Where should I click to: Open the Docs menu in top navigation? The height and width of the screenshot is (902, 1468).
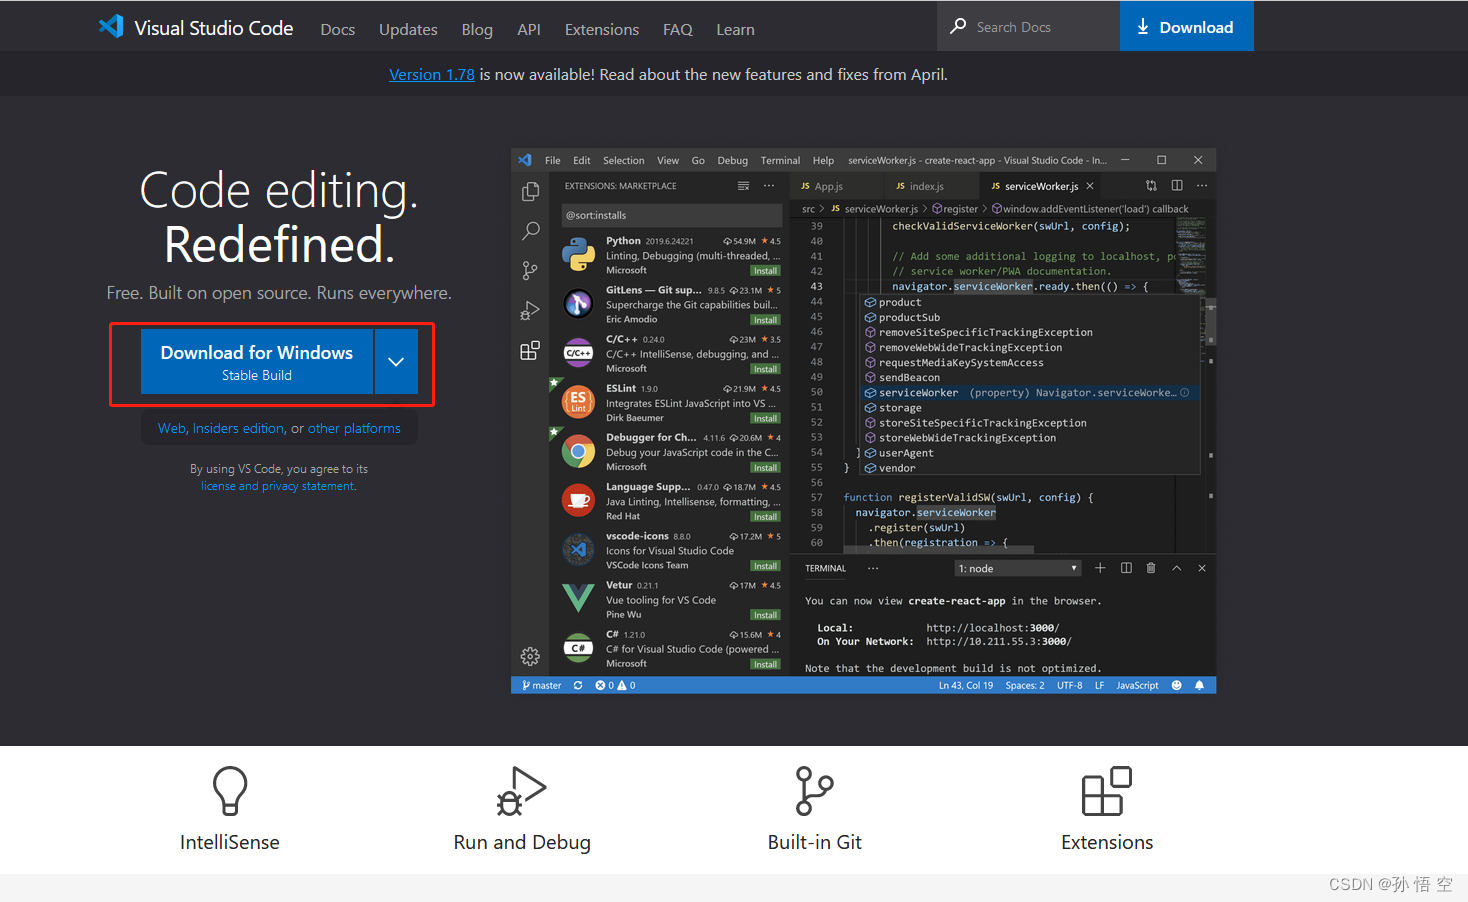pos(337,30)
